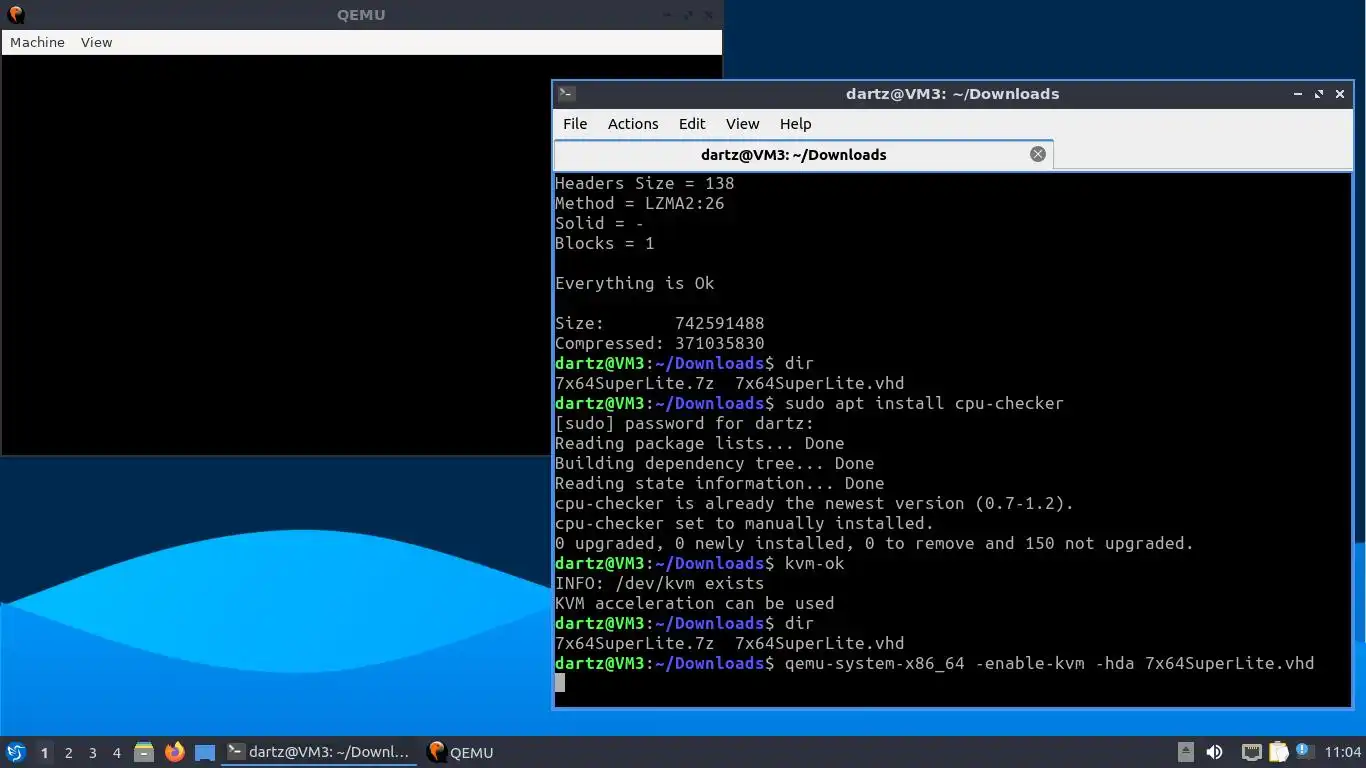Click 'KVM acceleration can be used' line
Image resolution: width=1366 pixels, height=768 pixels.
[695, 603]
